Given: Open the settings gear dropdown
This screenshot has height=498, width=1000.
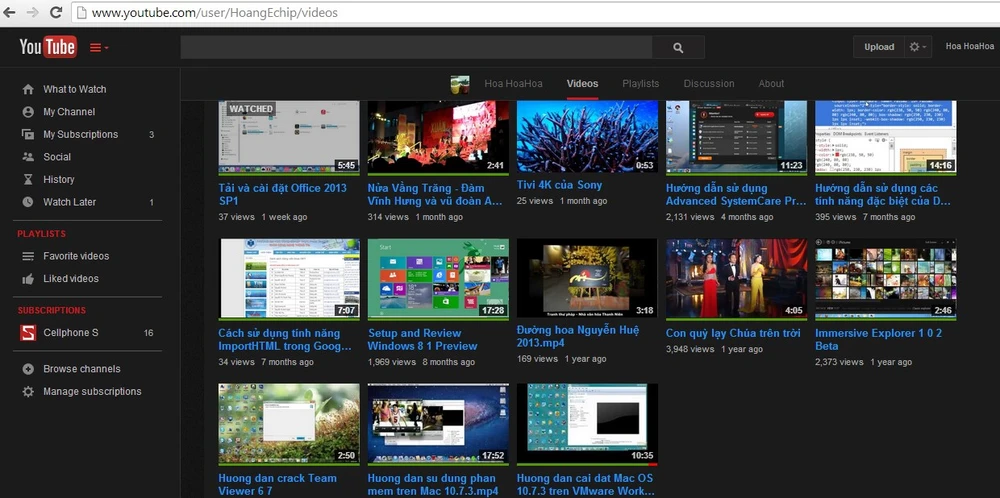Looking at the screenshot, I should pyautogui.click(x=918, y=47).
